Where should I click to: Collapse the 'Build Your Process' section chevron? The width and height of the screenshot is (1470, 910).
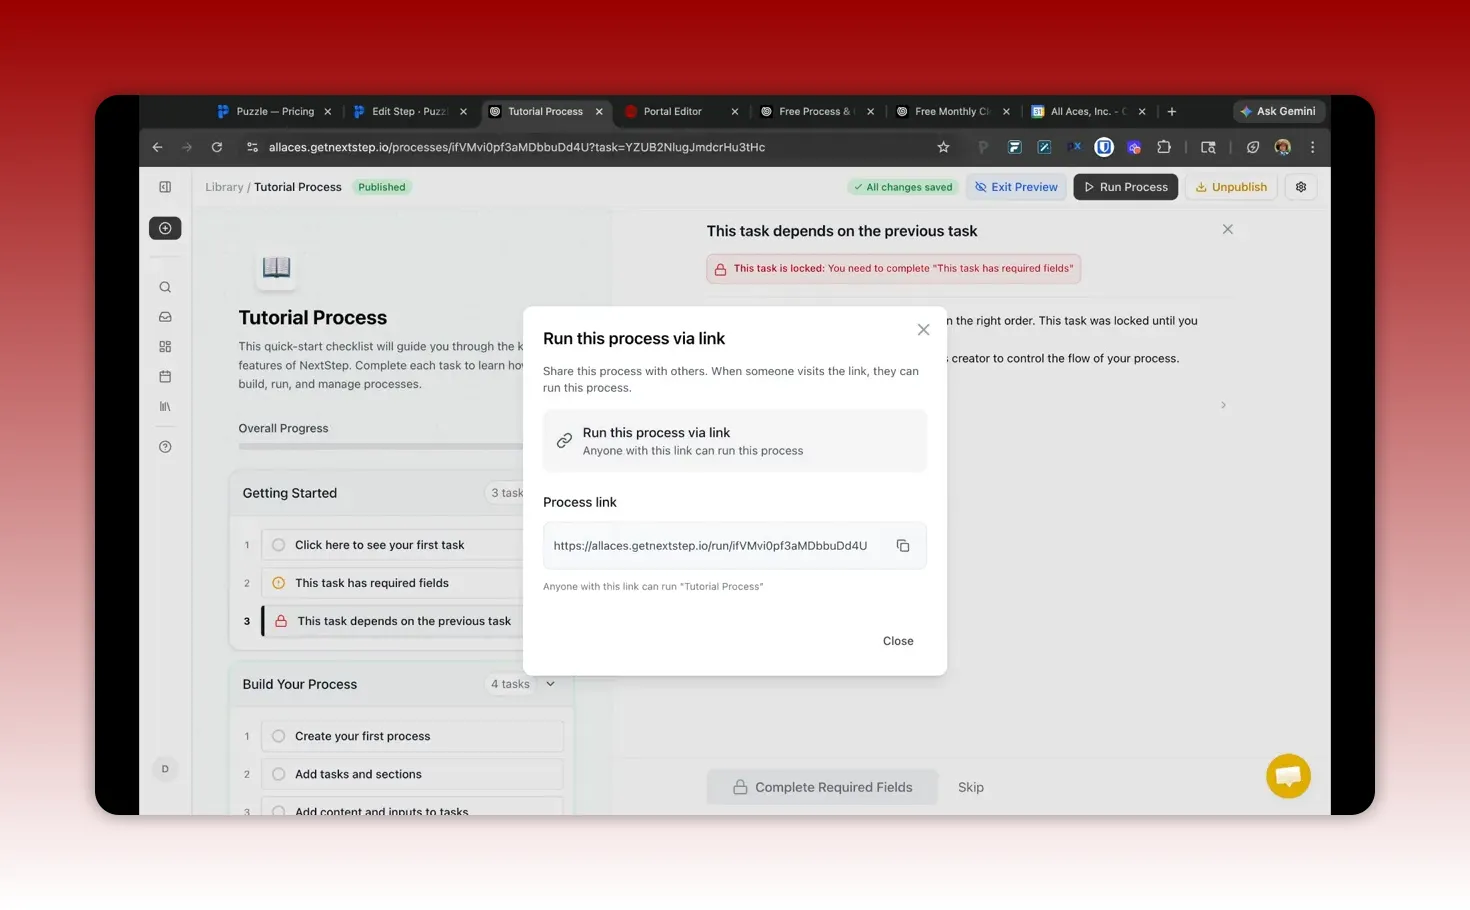[x=550, y=684]
